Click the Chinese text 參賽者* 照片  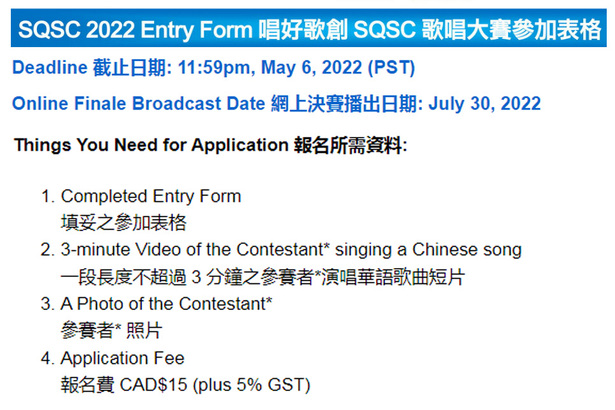tap(110, 330)
